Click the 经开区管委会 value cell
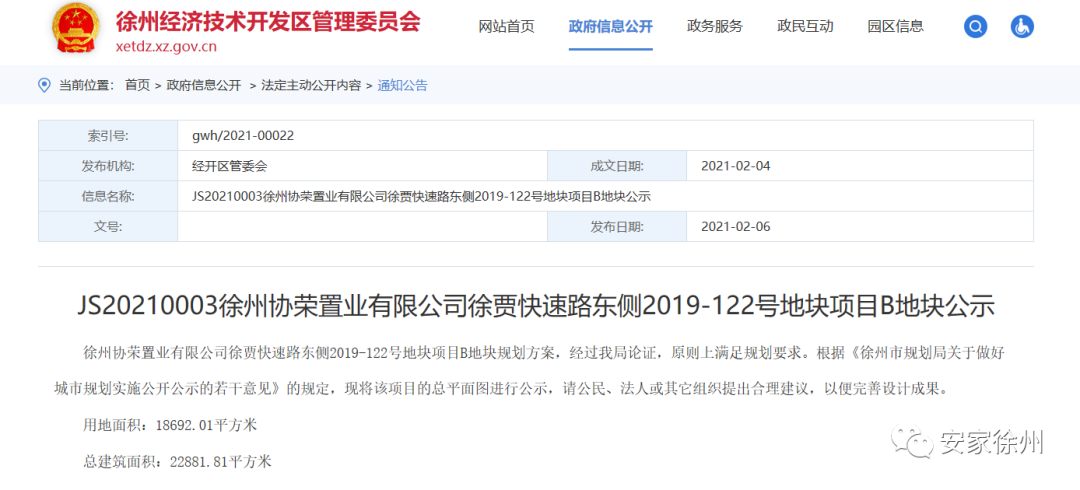 tap(362, 166)
